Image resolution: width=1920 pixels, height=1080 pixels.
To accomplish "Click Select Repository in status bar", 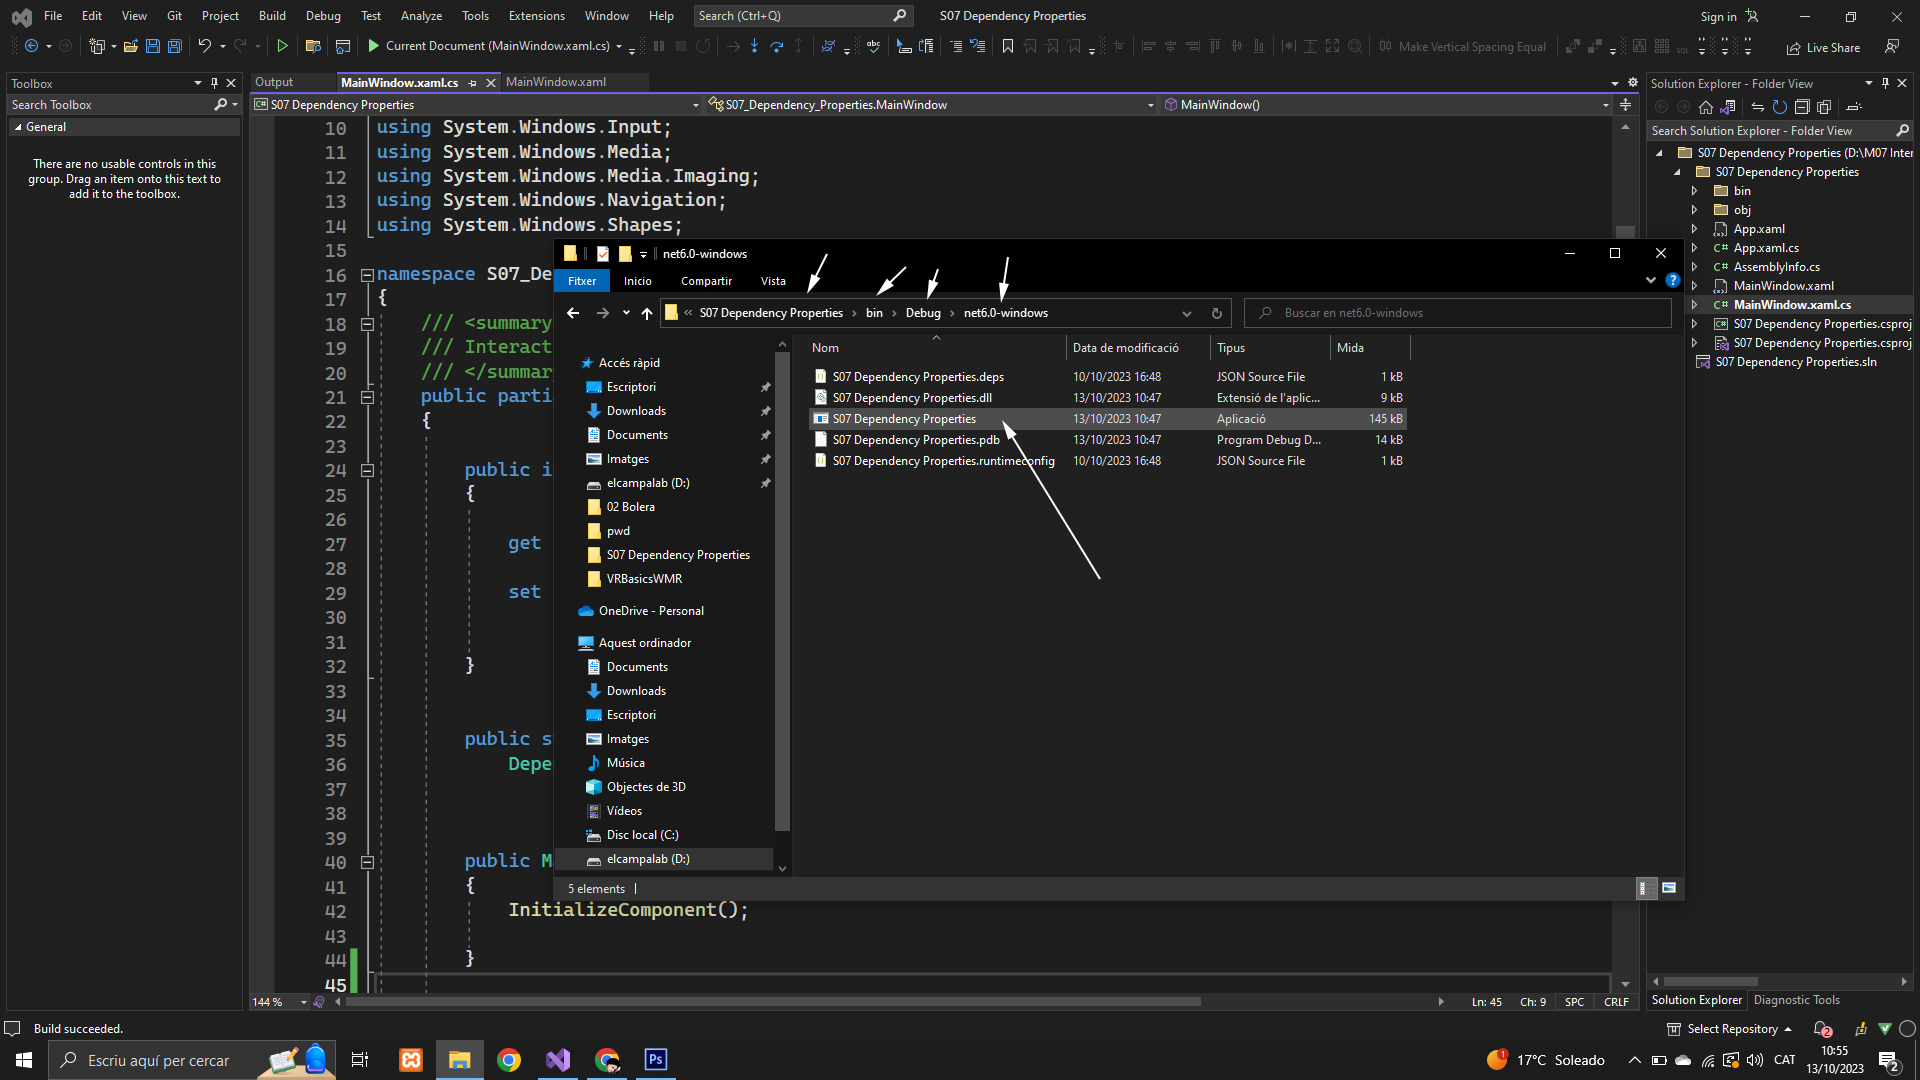I will click(1731, 1029).
